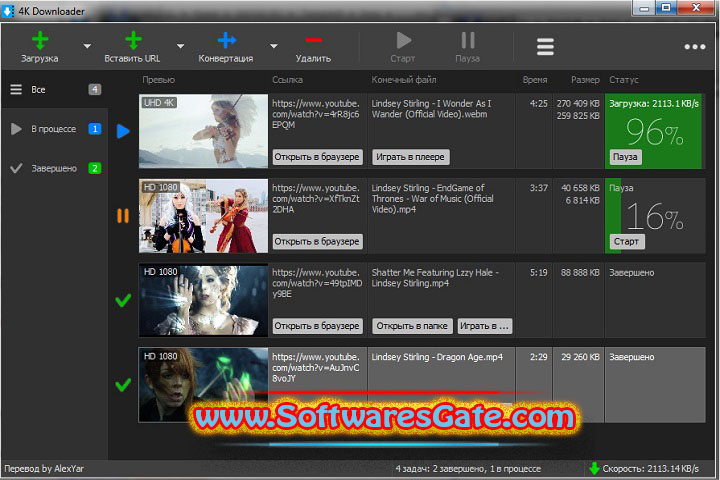Click Пауза button in 96% status cell
Viewport: 720px width, 480px height.
(x=625, y=157)
